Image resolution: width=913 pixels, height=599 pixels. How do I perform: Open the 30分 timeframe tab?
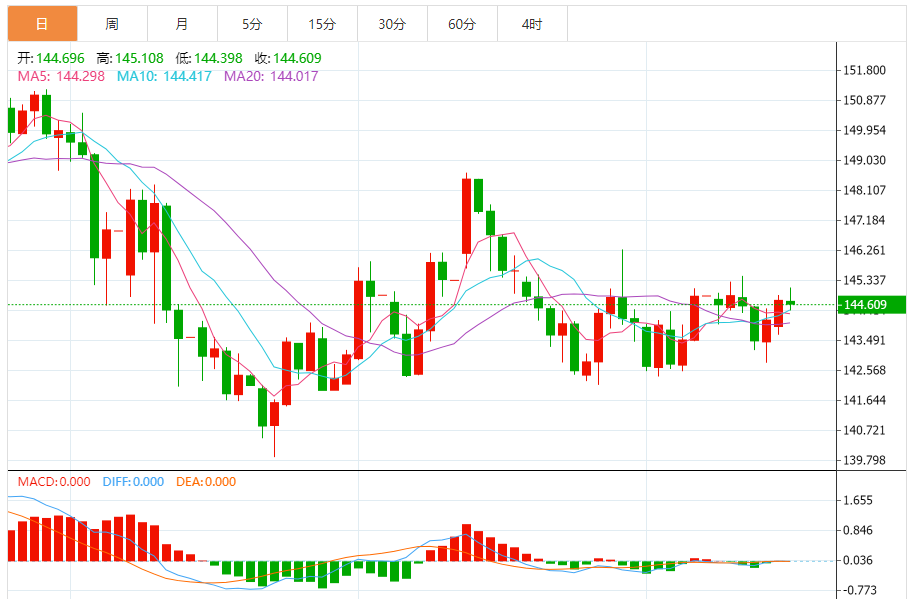click(392, 24)
